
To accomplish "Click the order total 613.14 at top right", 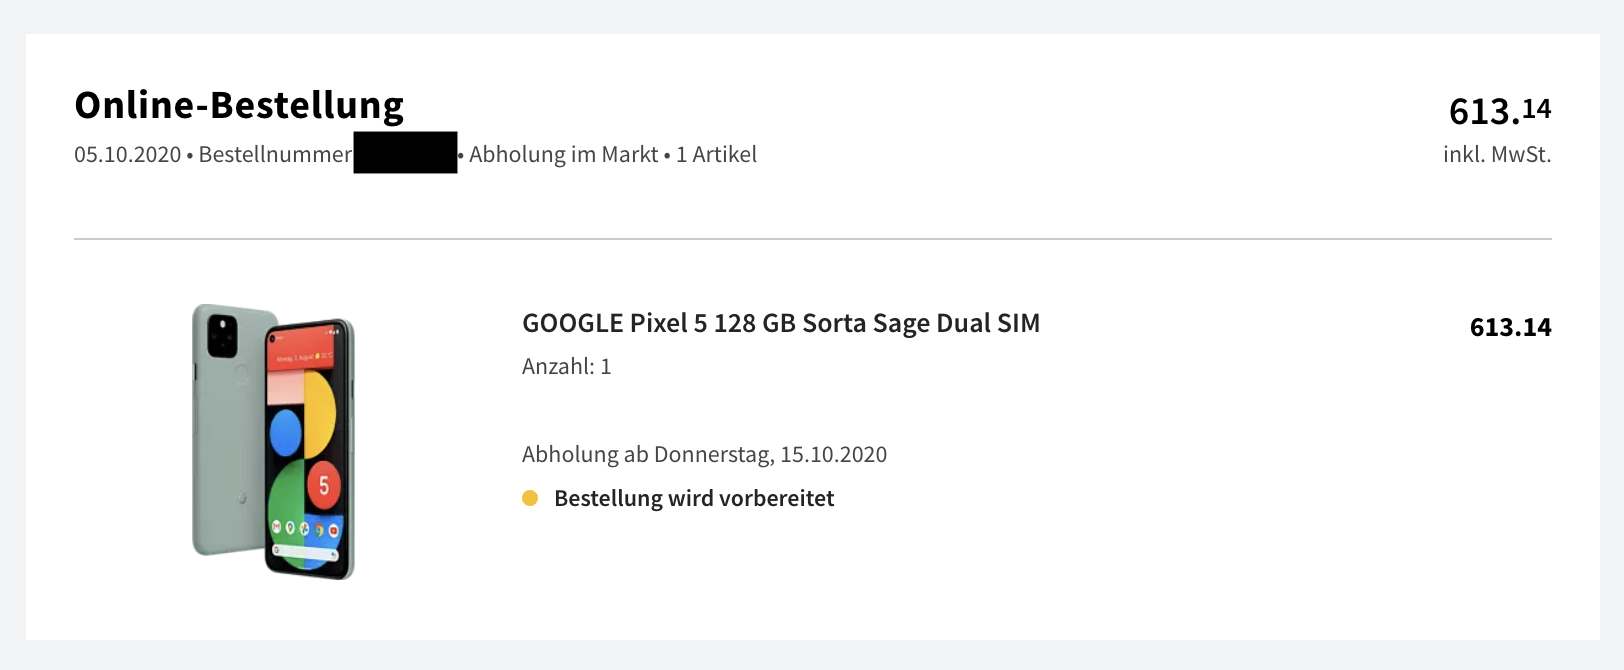I will (x=1500, y=110).
